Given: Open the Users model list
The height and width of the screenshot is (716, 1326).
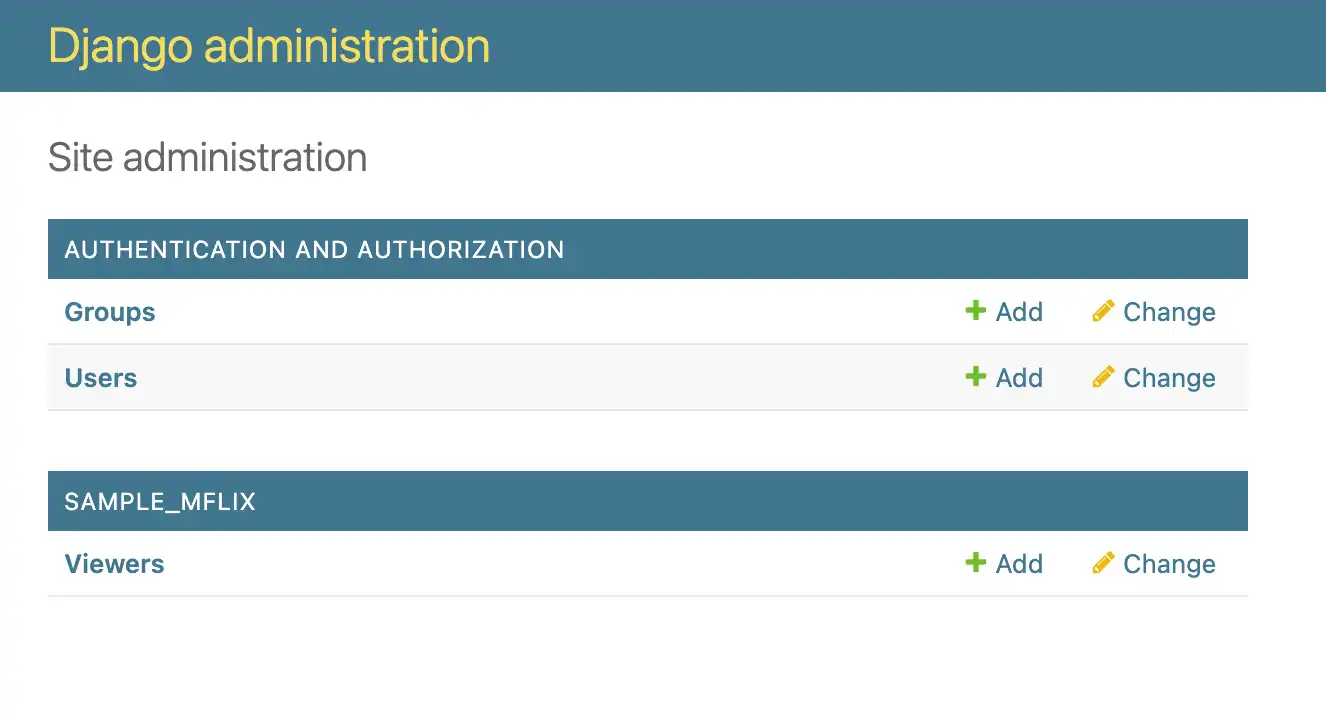Looking at the screenshot, I should click(100, 377).
